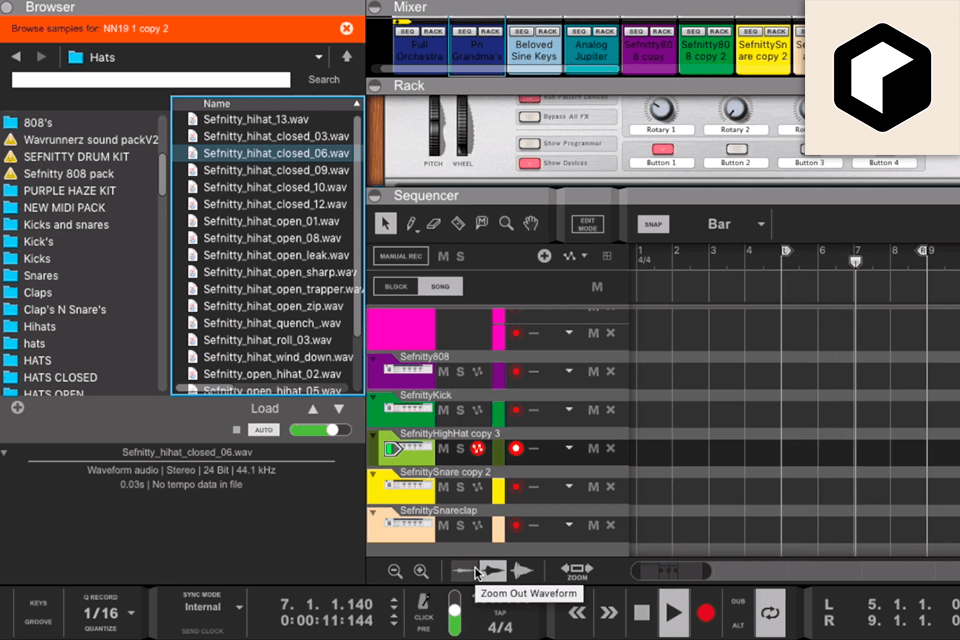Click the Load button in the browser
The image size is (960, 640).
point(264,408)
